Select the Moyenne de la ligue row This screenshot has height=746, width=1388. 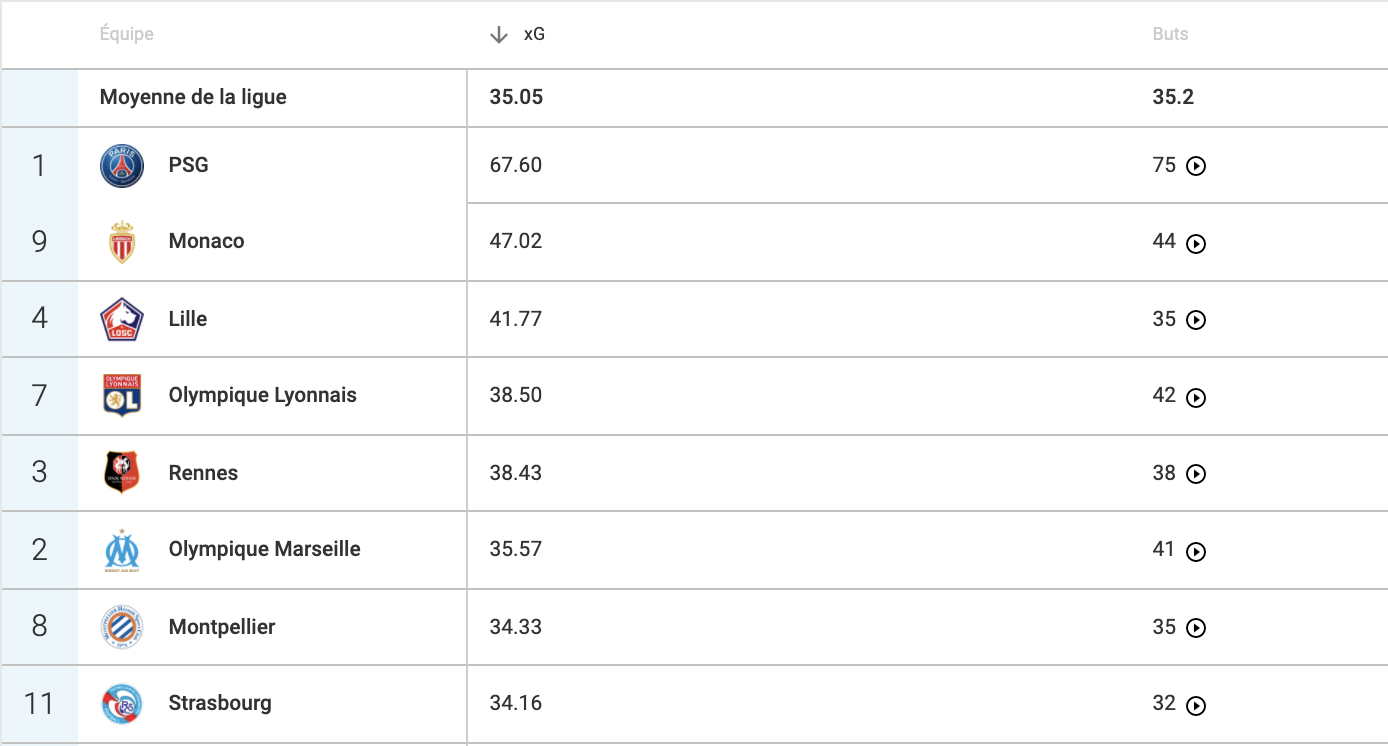click(694, 98)
